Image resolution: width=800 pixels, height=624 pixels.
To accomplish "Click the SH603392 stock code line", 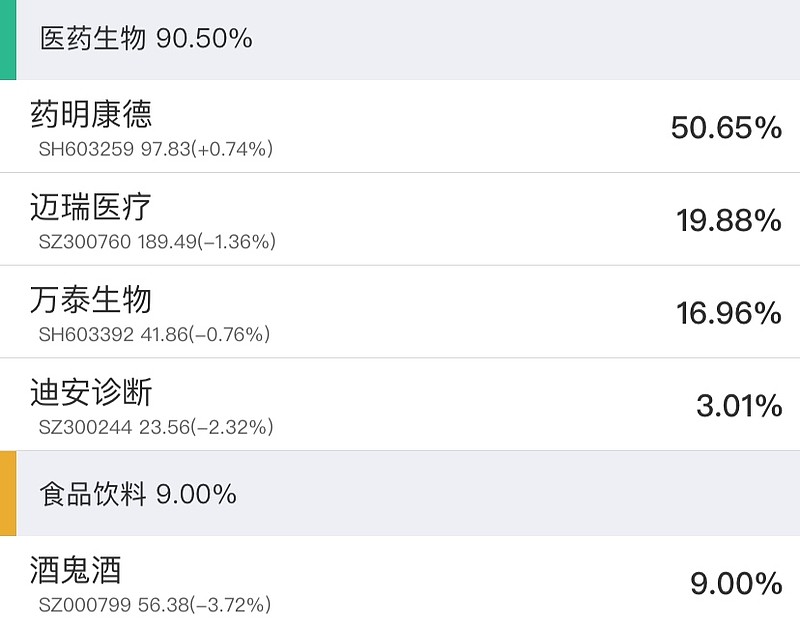I will [x=154, y=334].
